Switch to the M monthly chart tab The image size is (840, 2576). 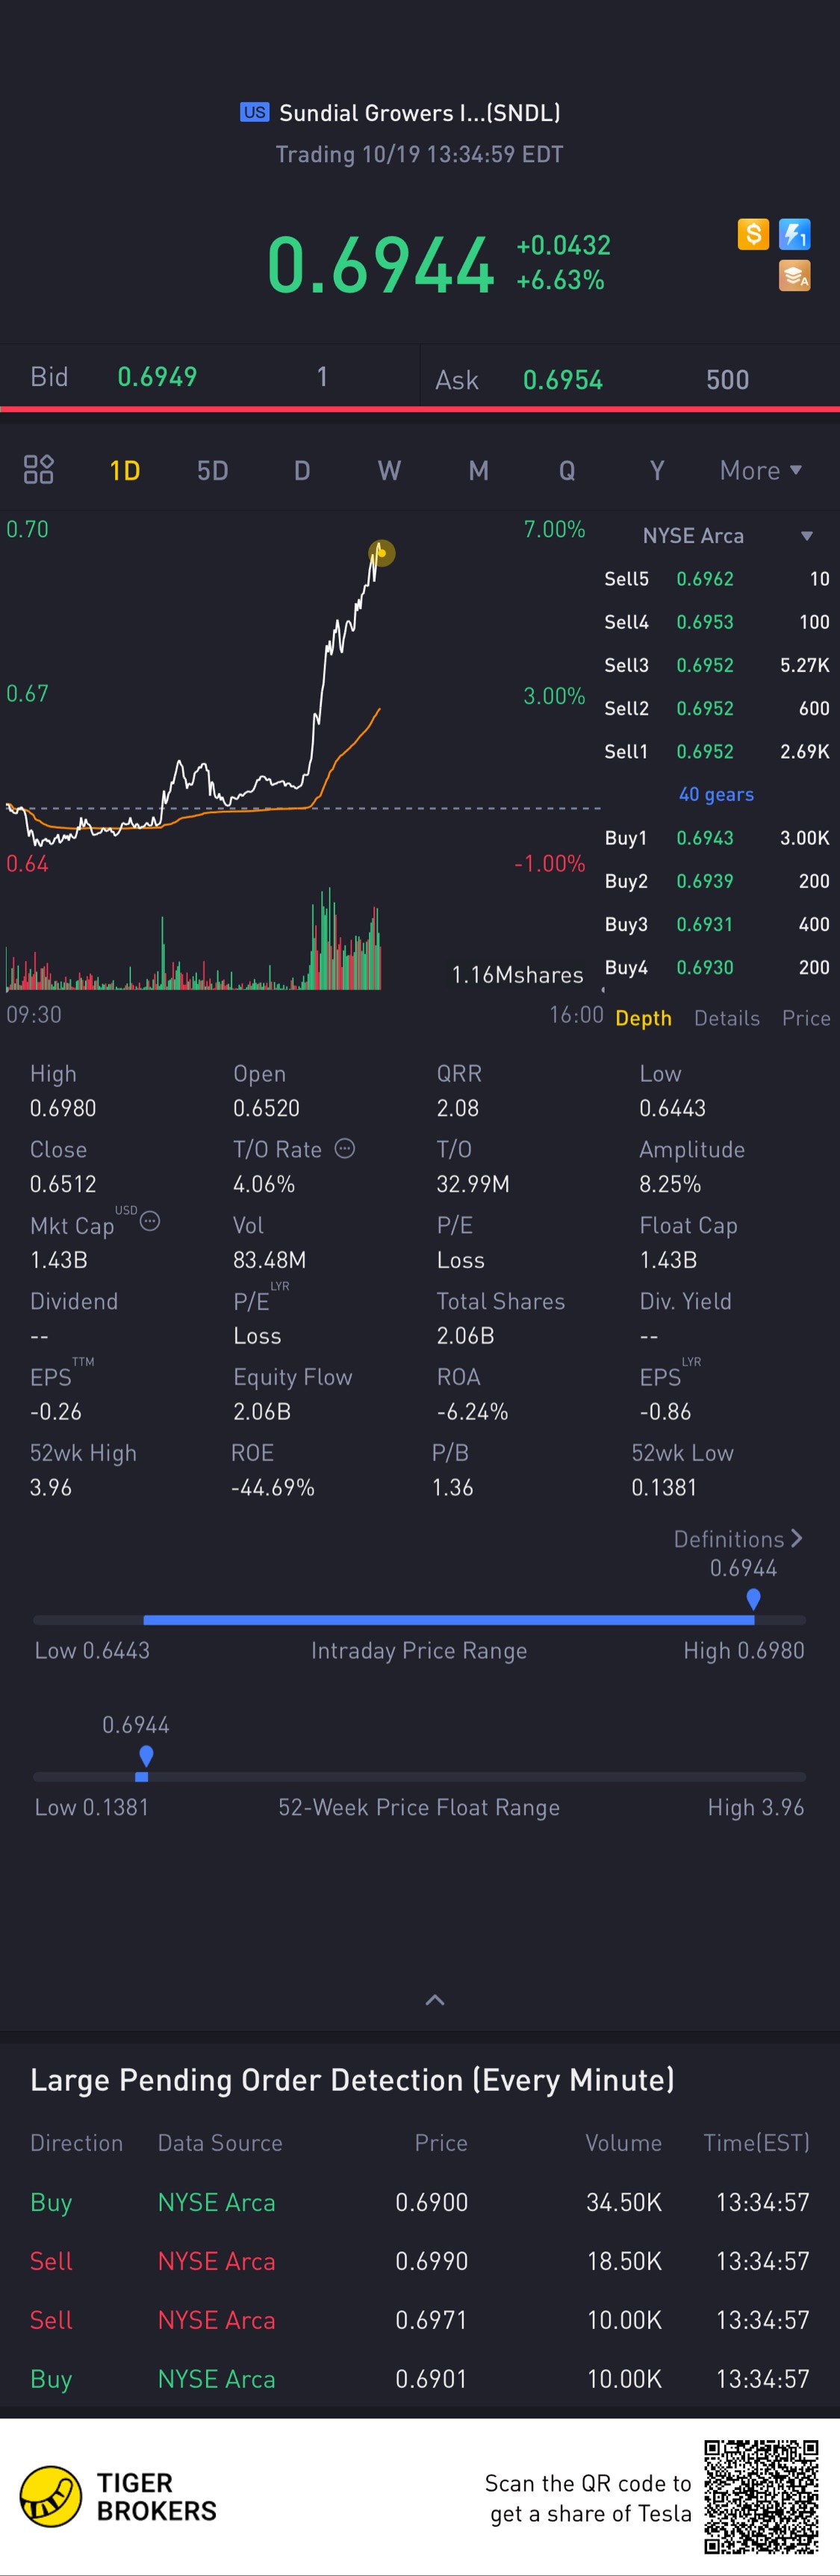pyautogui.click(x=479, y=471)
